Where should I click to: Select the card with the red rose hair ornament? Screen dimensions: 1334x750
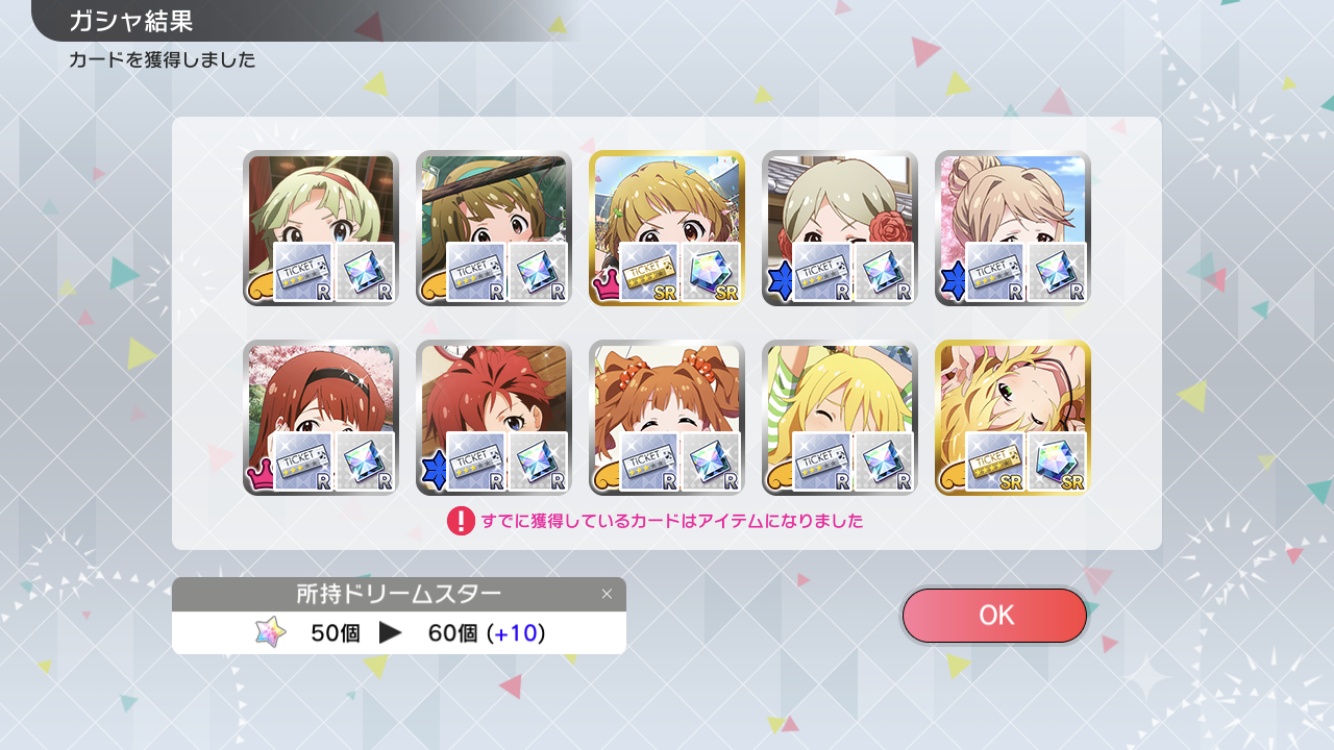pyautogui.click(x=840, y=228)
